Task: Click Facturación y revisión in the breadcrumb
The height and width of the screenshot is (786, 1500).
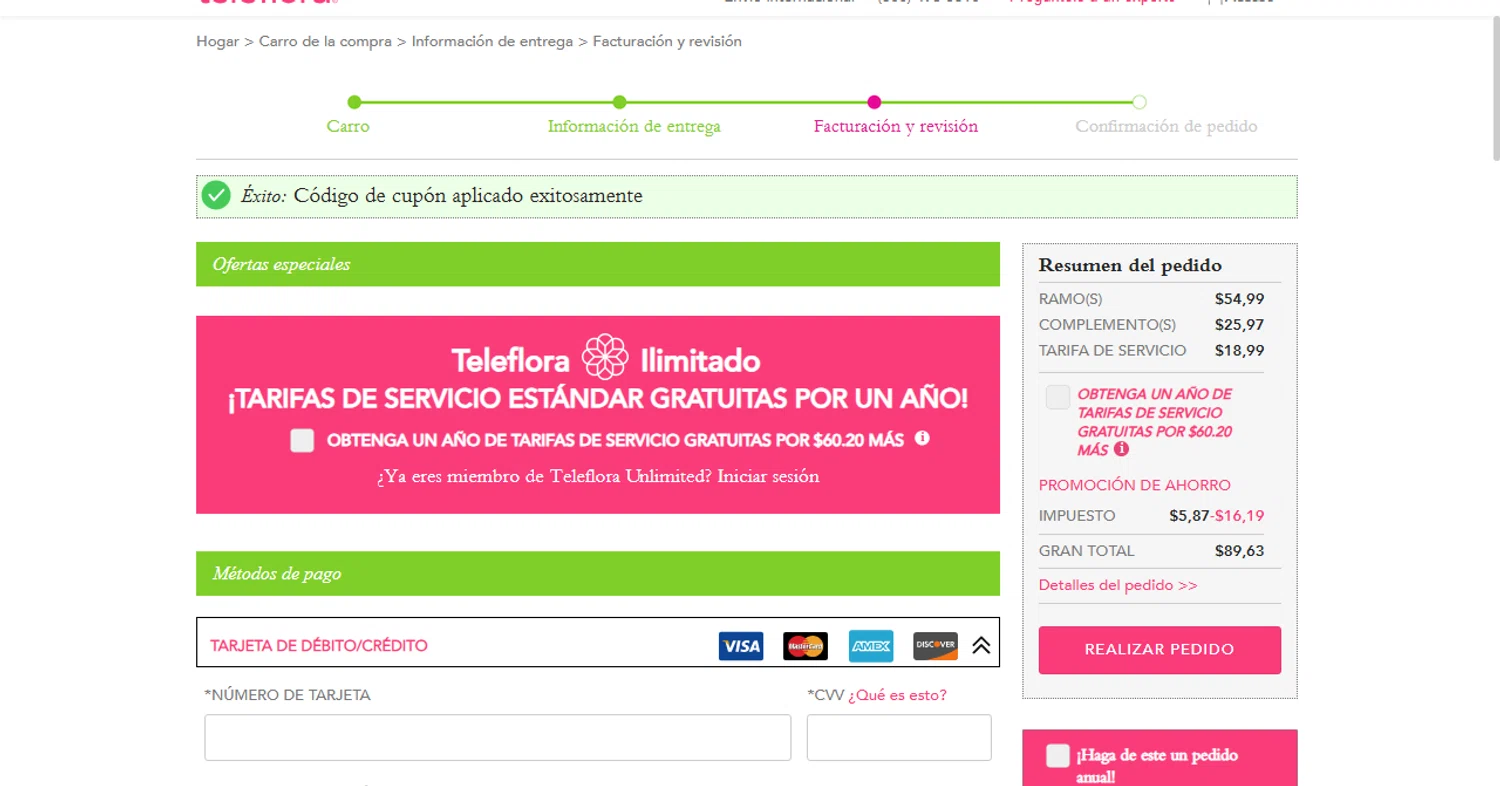Action: point(667,41)
